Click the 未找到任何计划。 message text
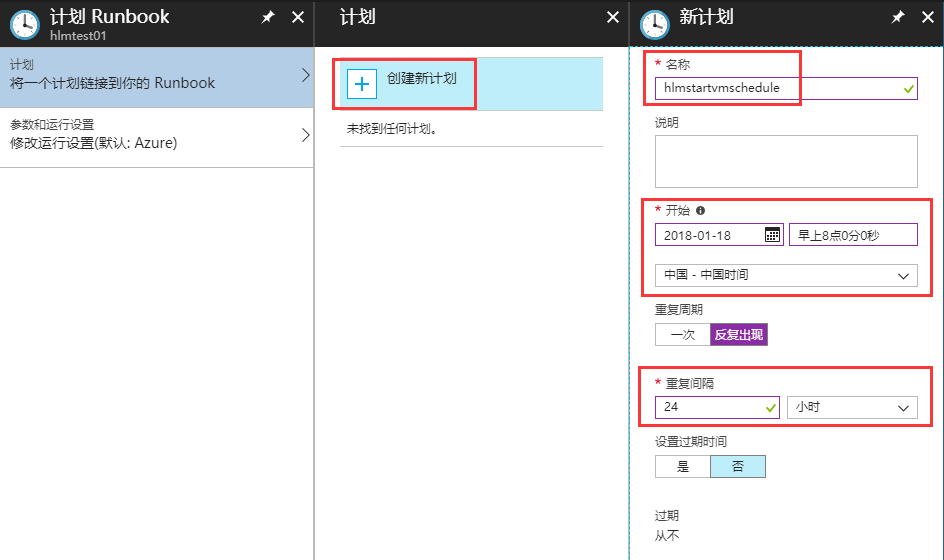Viewport: 944px width, 560px height. [391, 128]
